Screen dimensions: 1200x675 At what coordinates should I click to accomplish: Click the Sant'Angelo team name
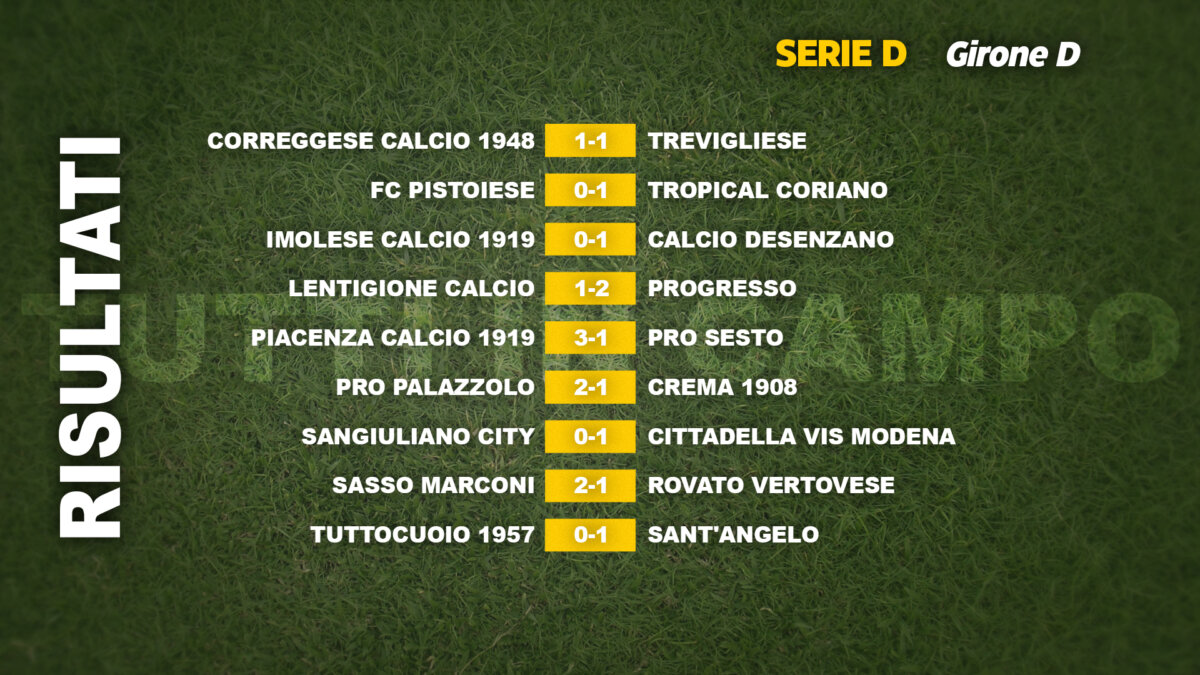pos(733,535)
